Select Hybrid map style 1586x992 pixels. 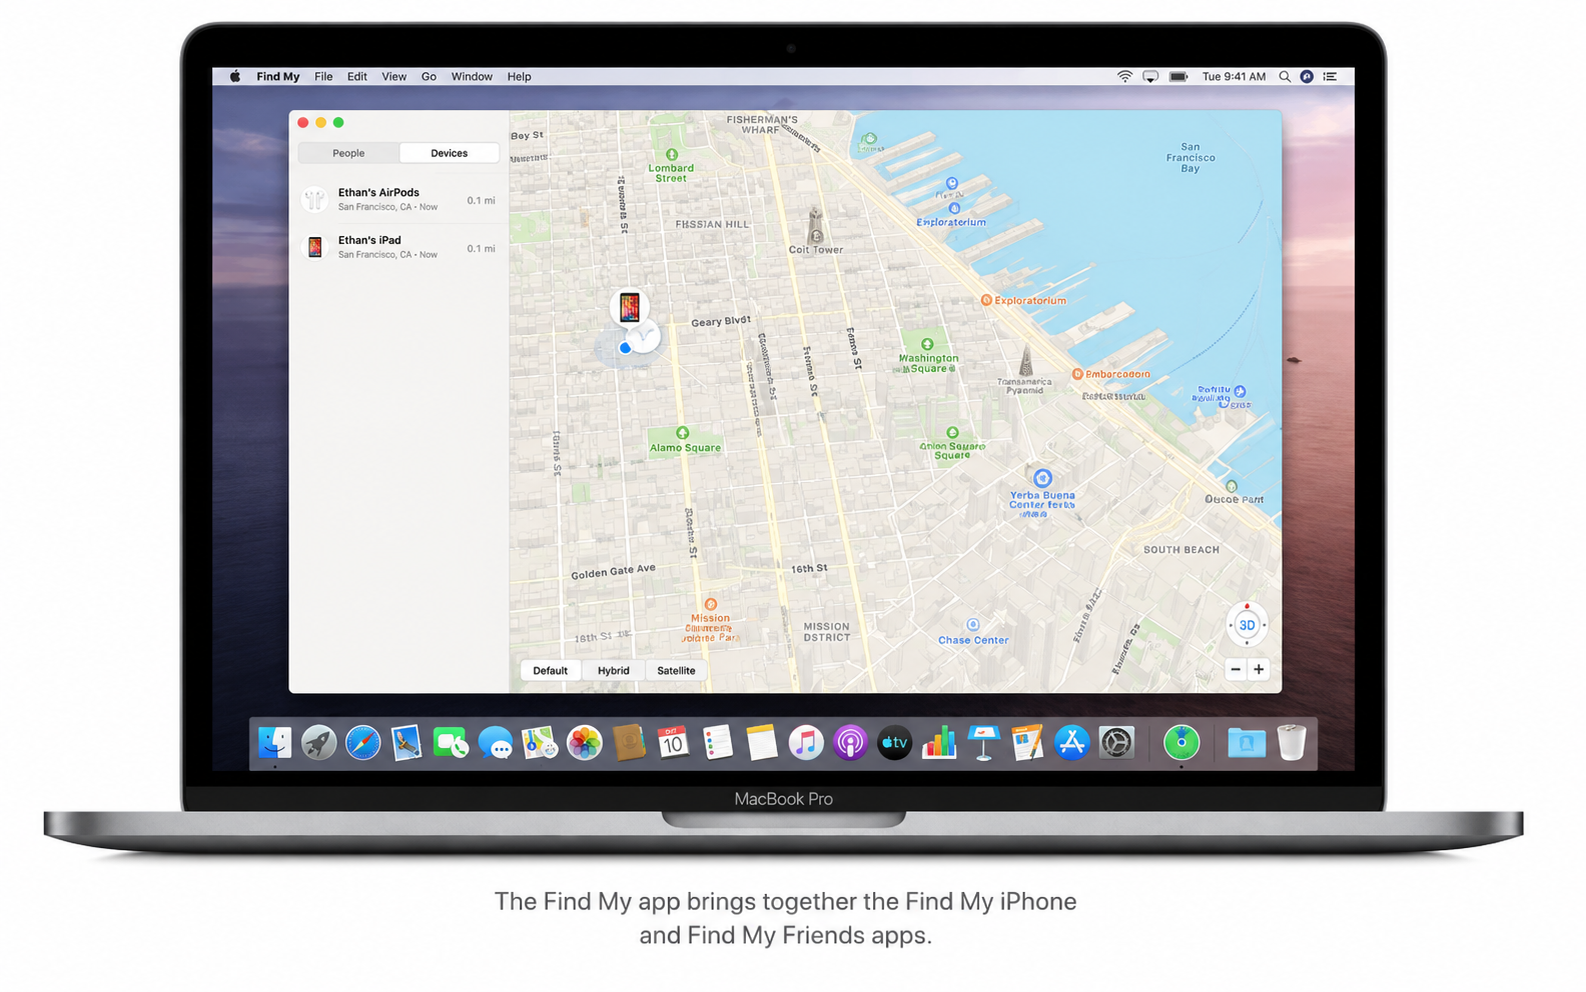pyautogui.click(x=613, y=671)
